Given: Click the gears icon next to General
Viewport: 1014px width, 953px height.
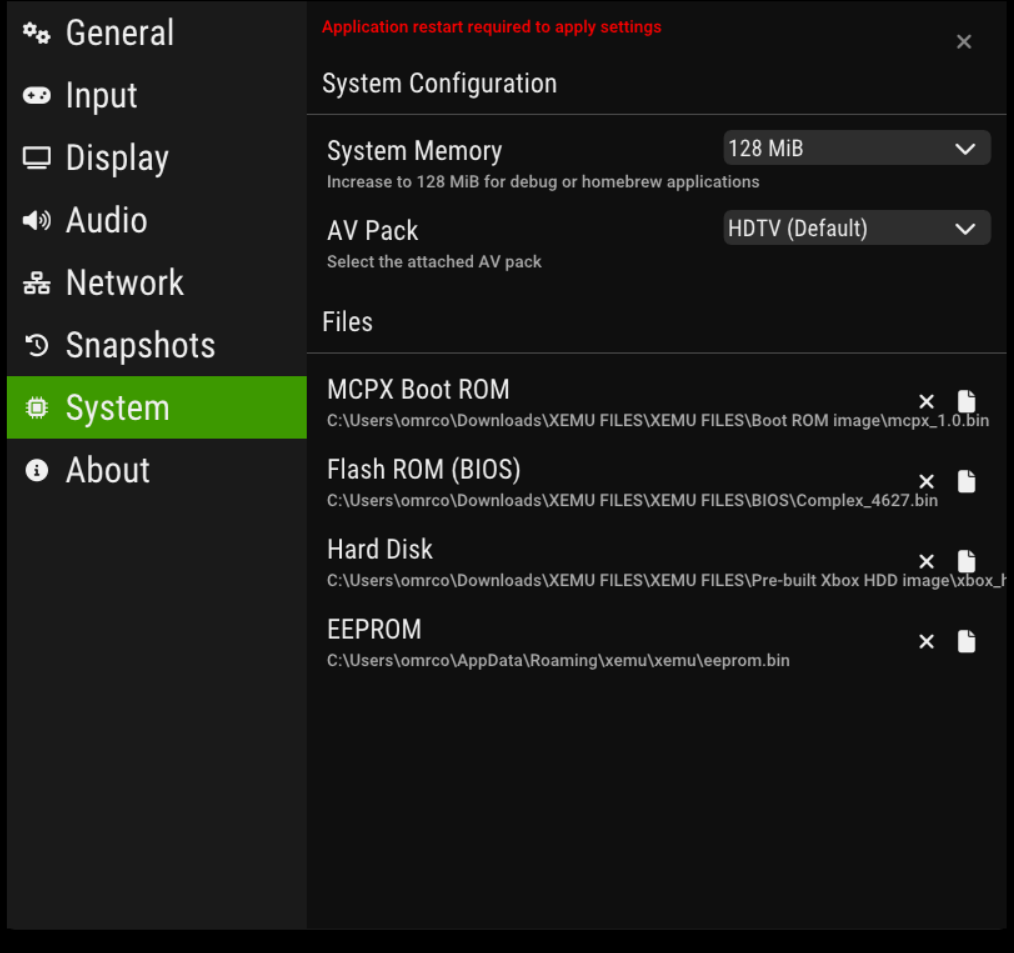Looking at the screenshot, I should click(36, 33).
